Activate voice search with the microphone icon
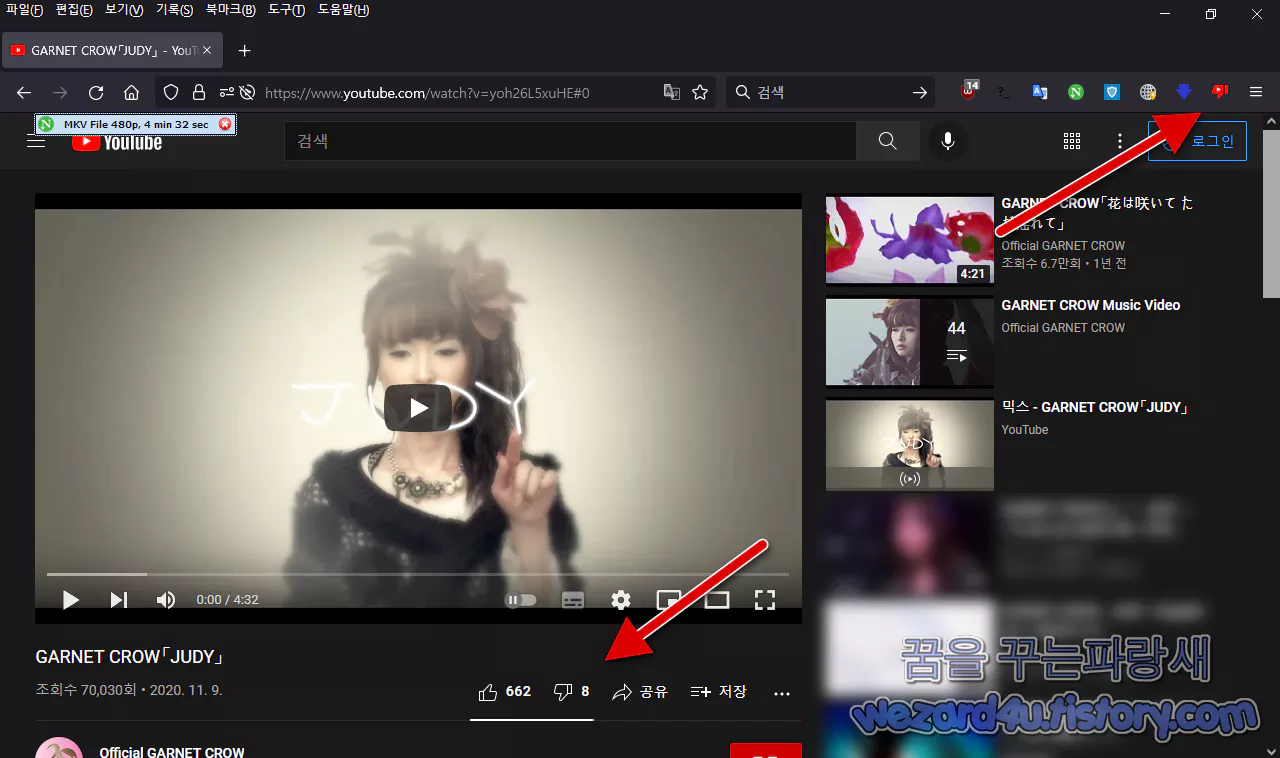 tap(947, 141)
